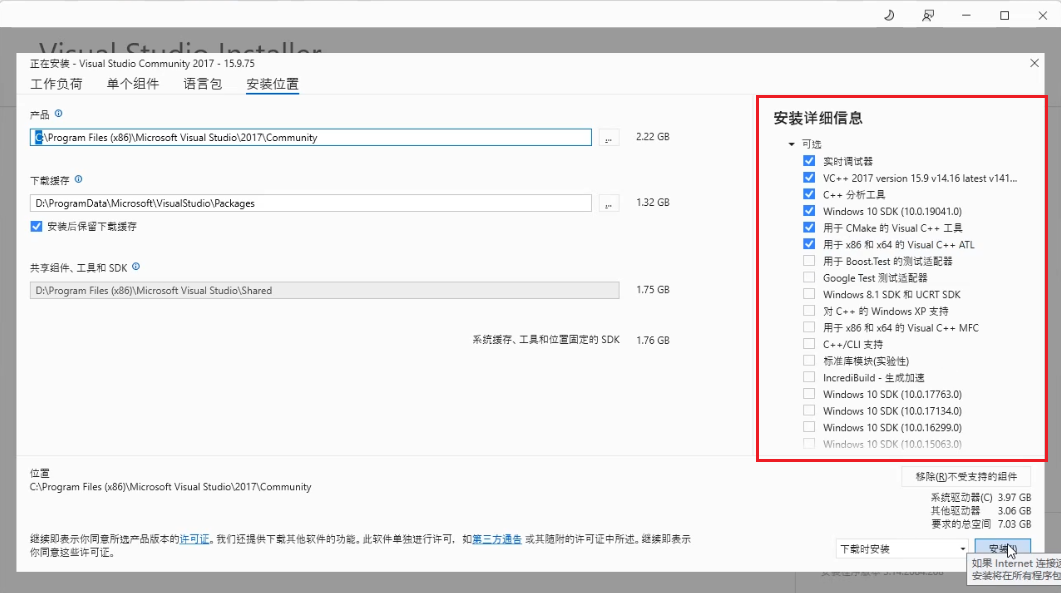Viewport: 1061px width, 593px height.
Task: Switch to the 语言包 tab
Action: coord(203,84)
